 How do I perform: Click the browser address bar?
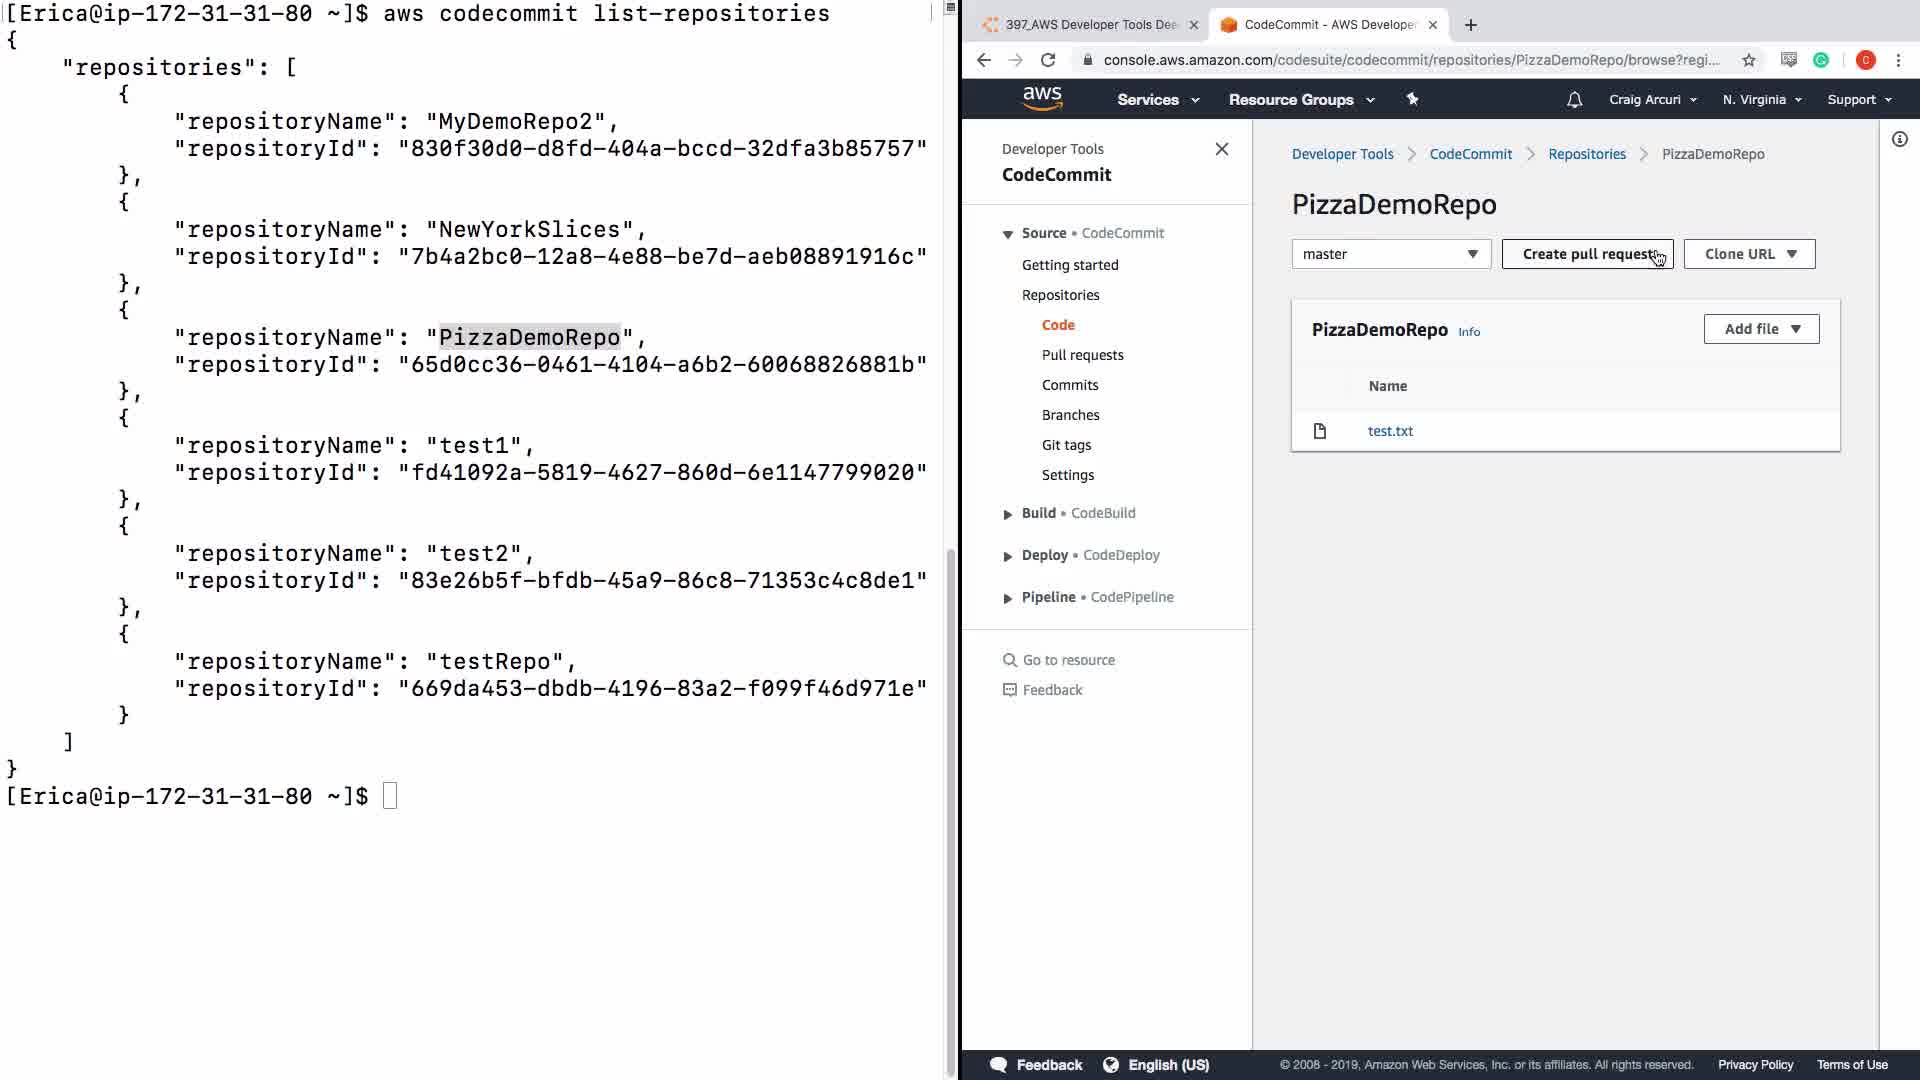pos(1410,60)
